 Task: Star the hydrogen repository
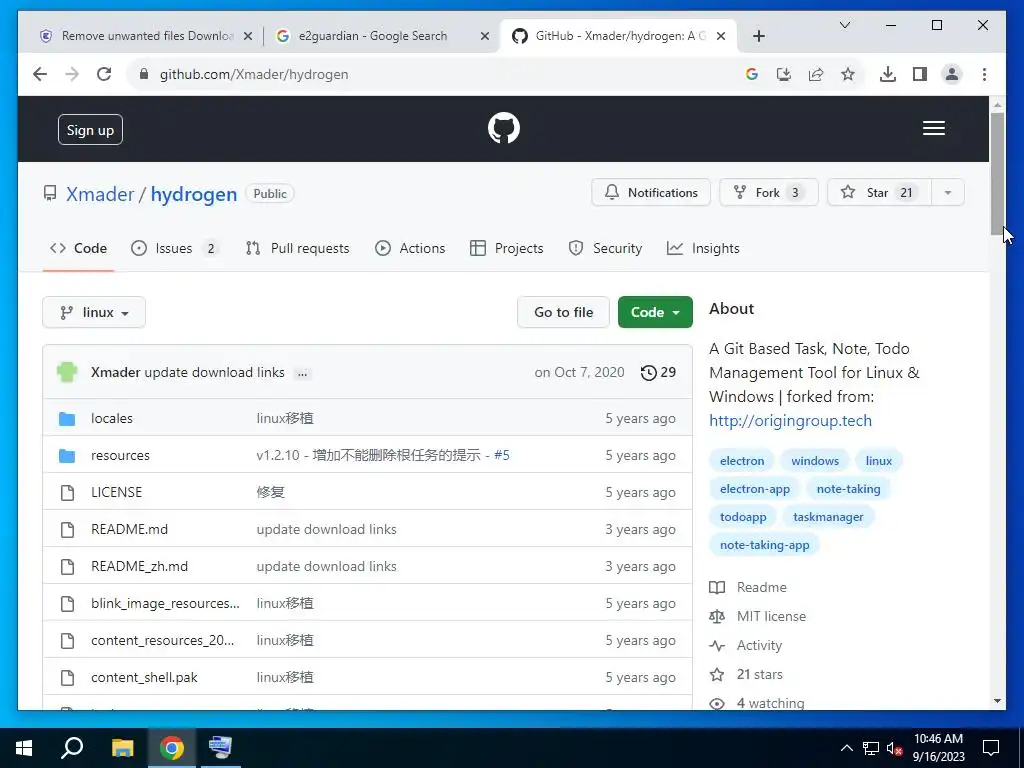(x=879, y=193)
